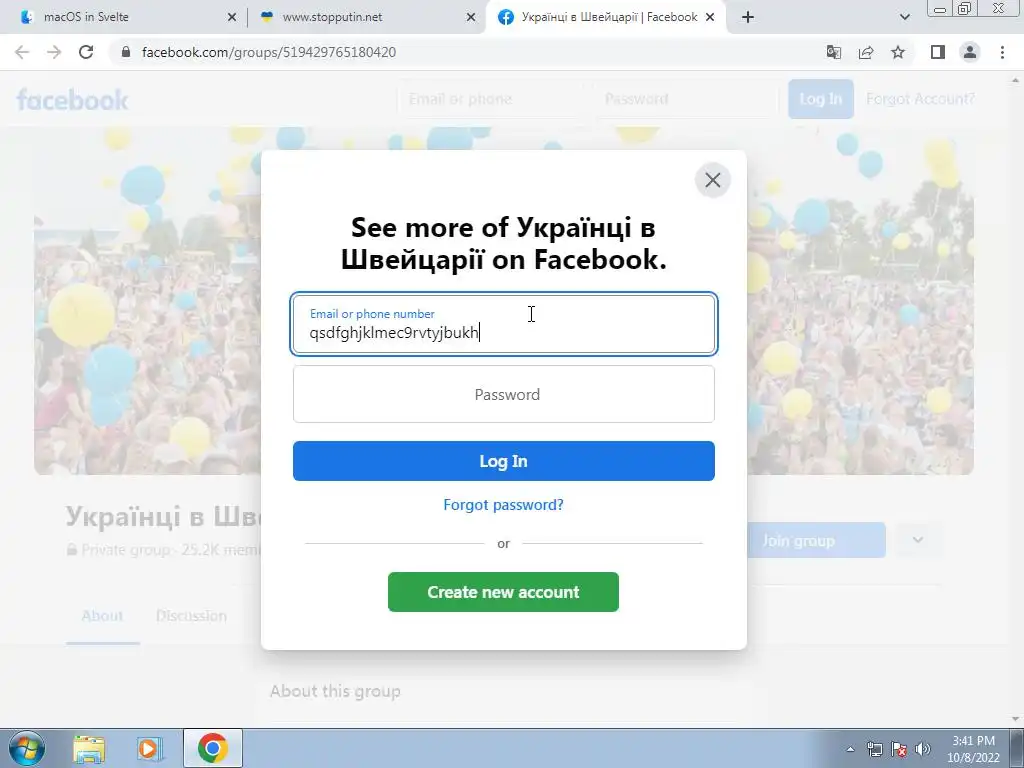Open Chrome three-dot menu

[x=1002, y=52]
